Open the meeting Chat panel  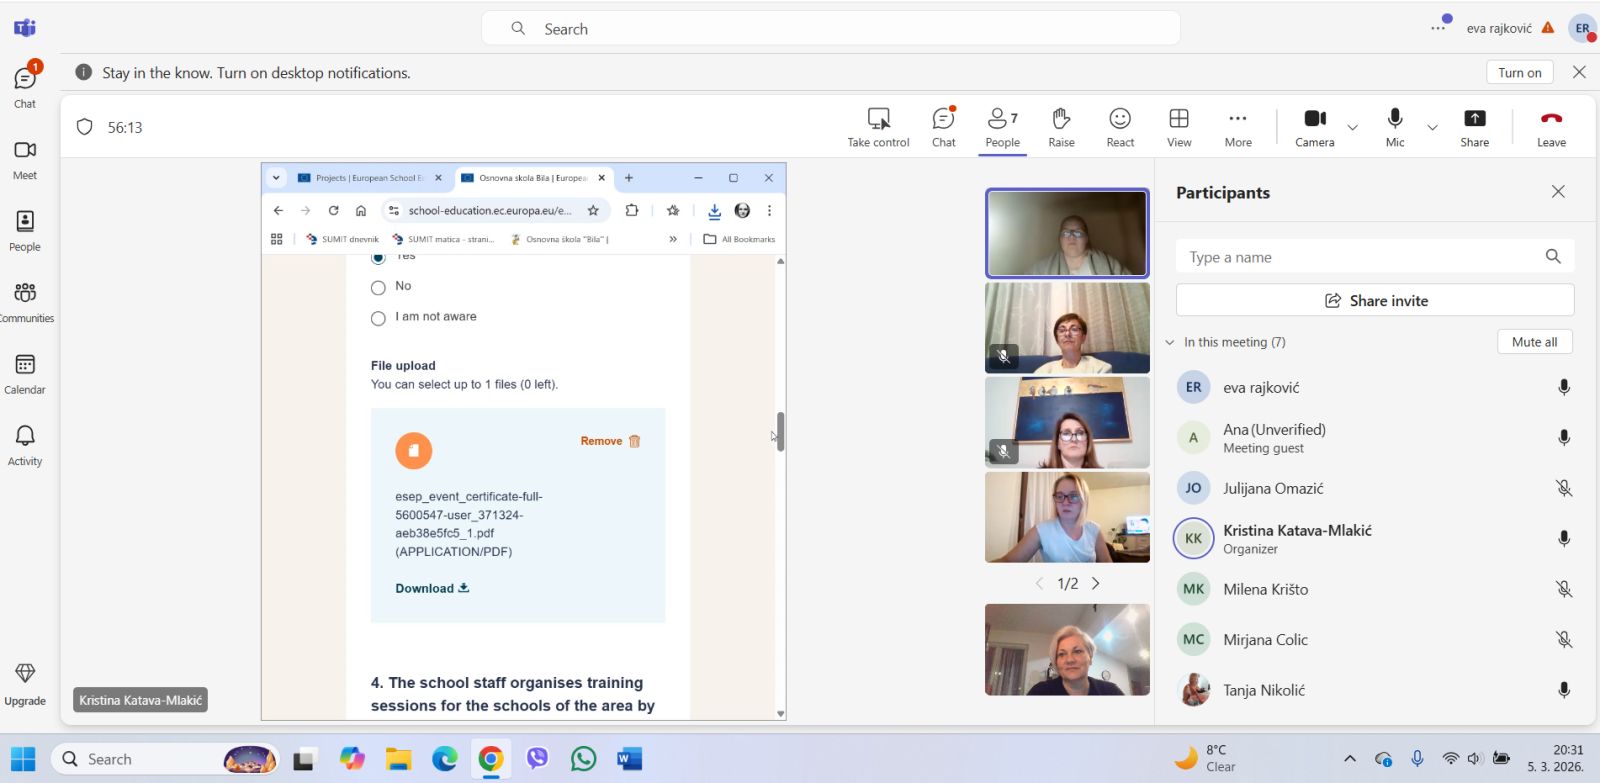click(943, 119)
